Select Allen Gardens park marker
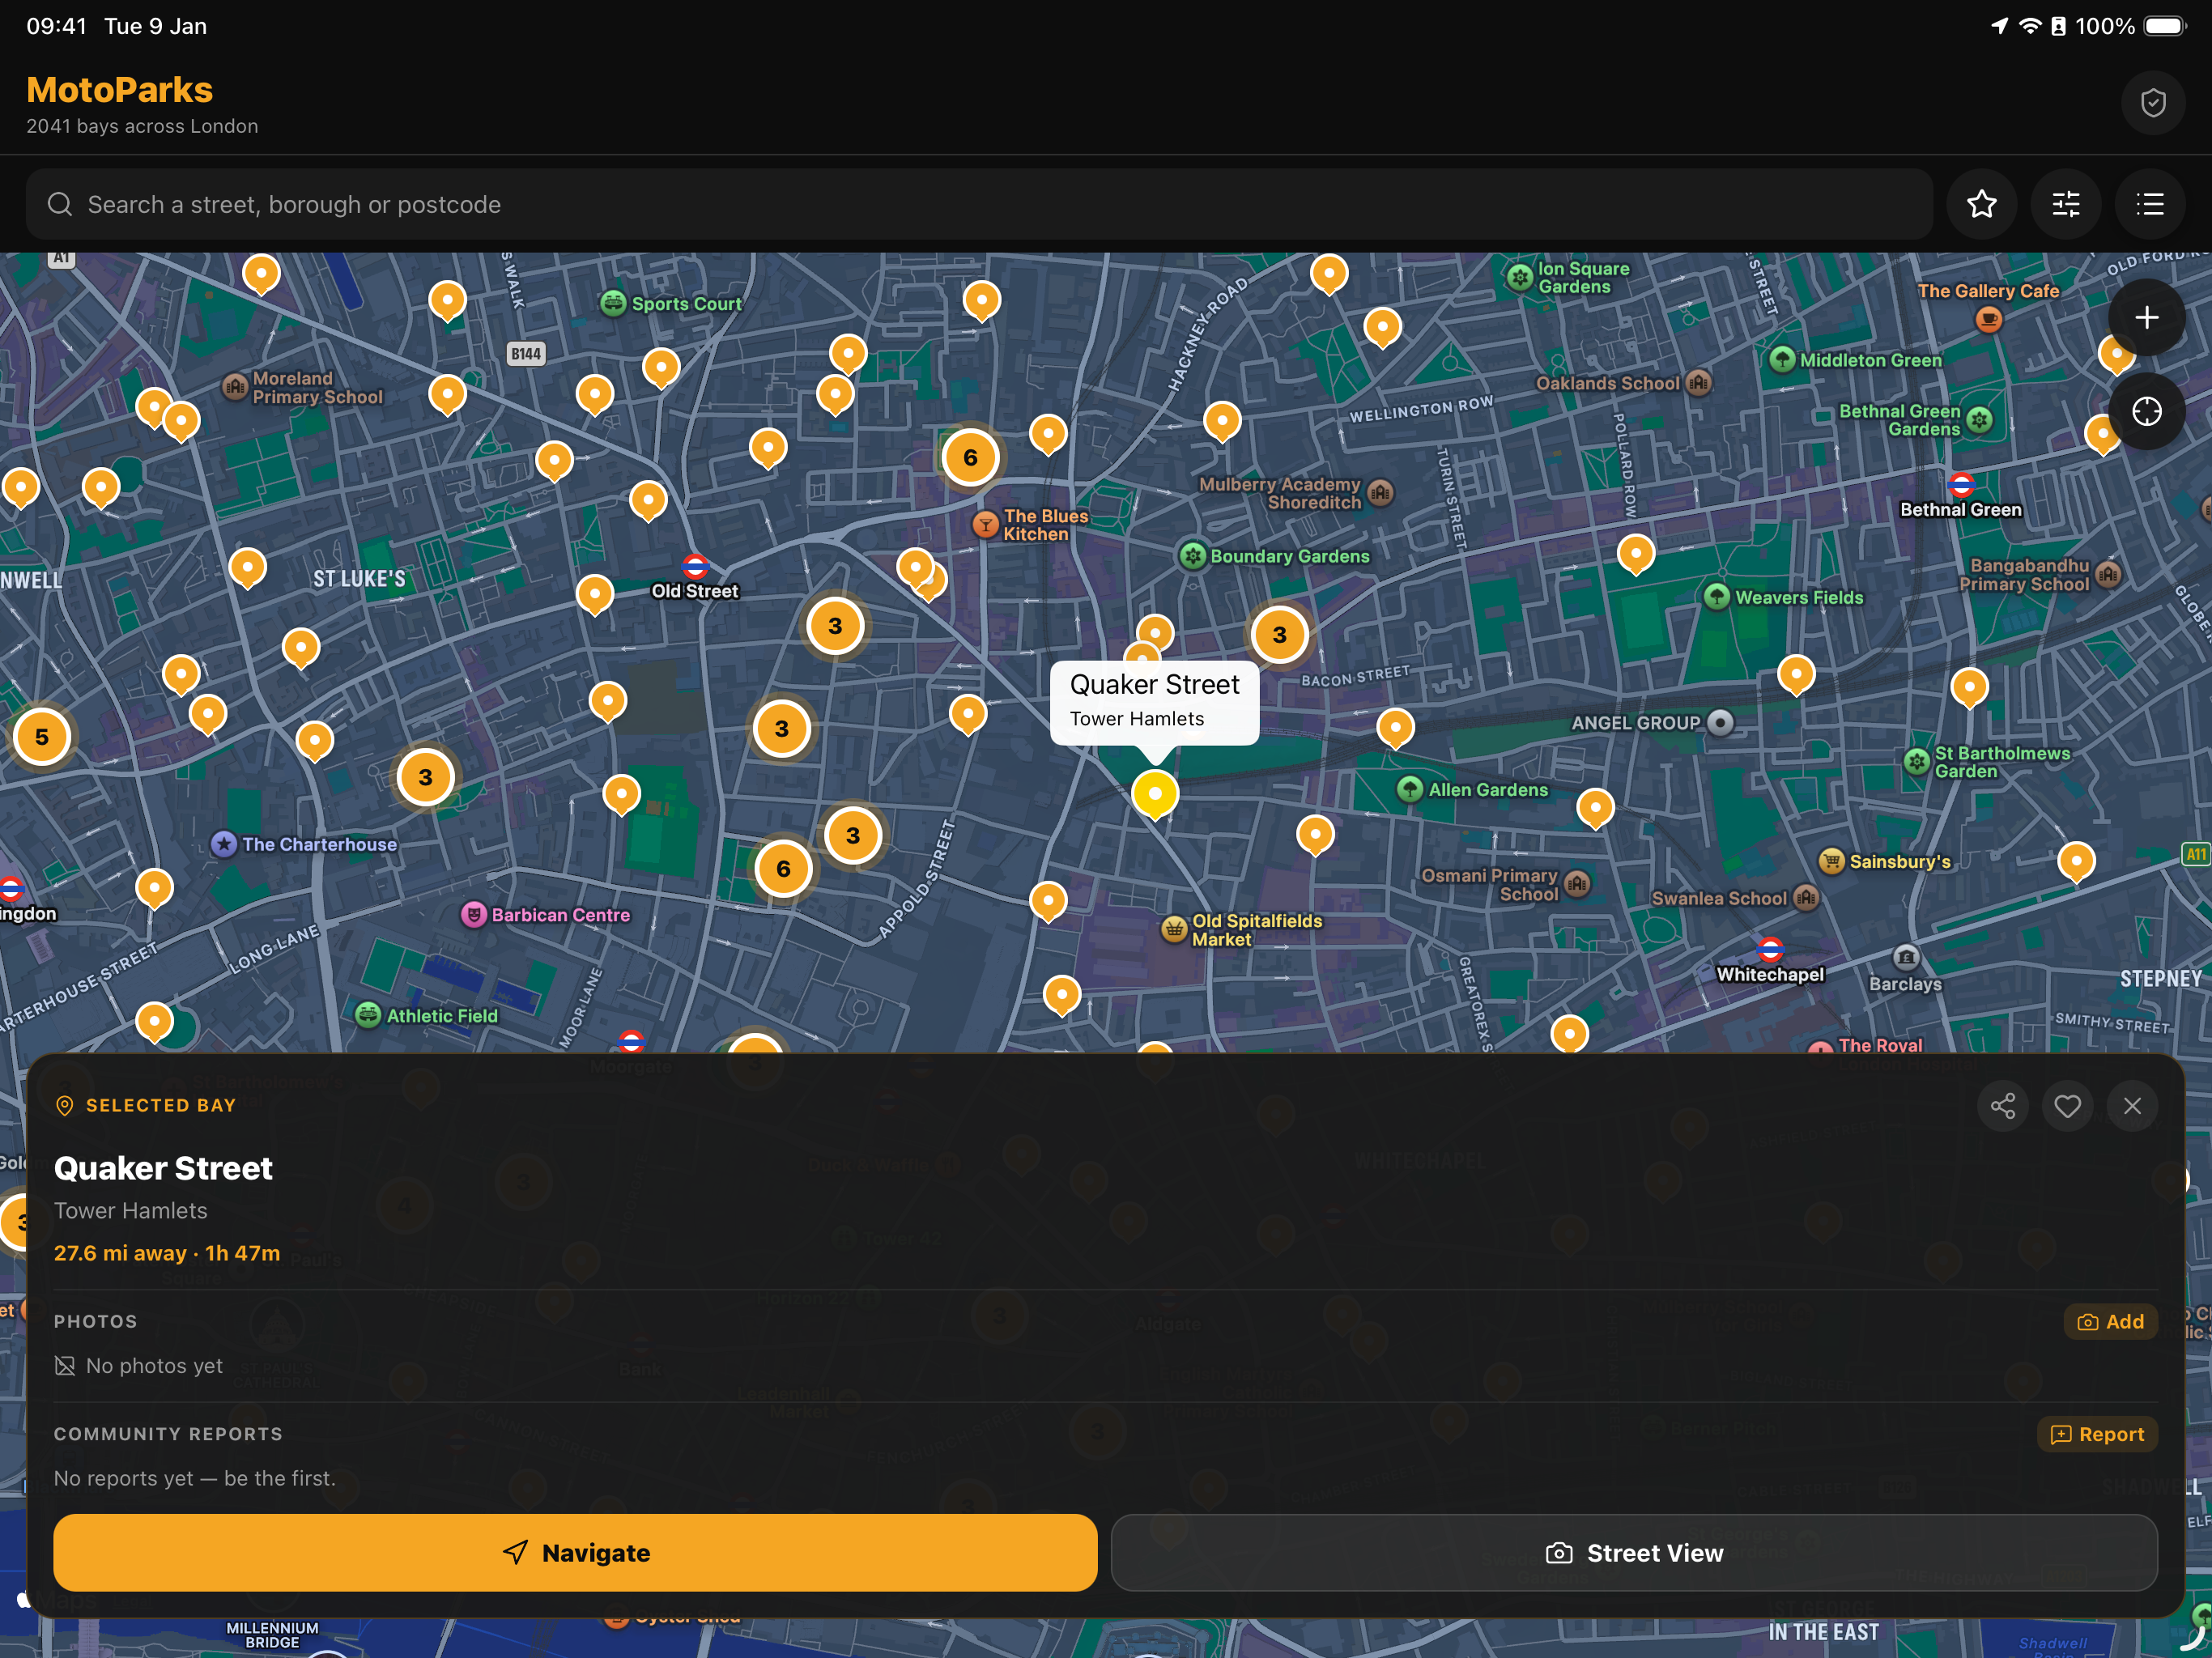 point(1410,789)
